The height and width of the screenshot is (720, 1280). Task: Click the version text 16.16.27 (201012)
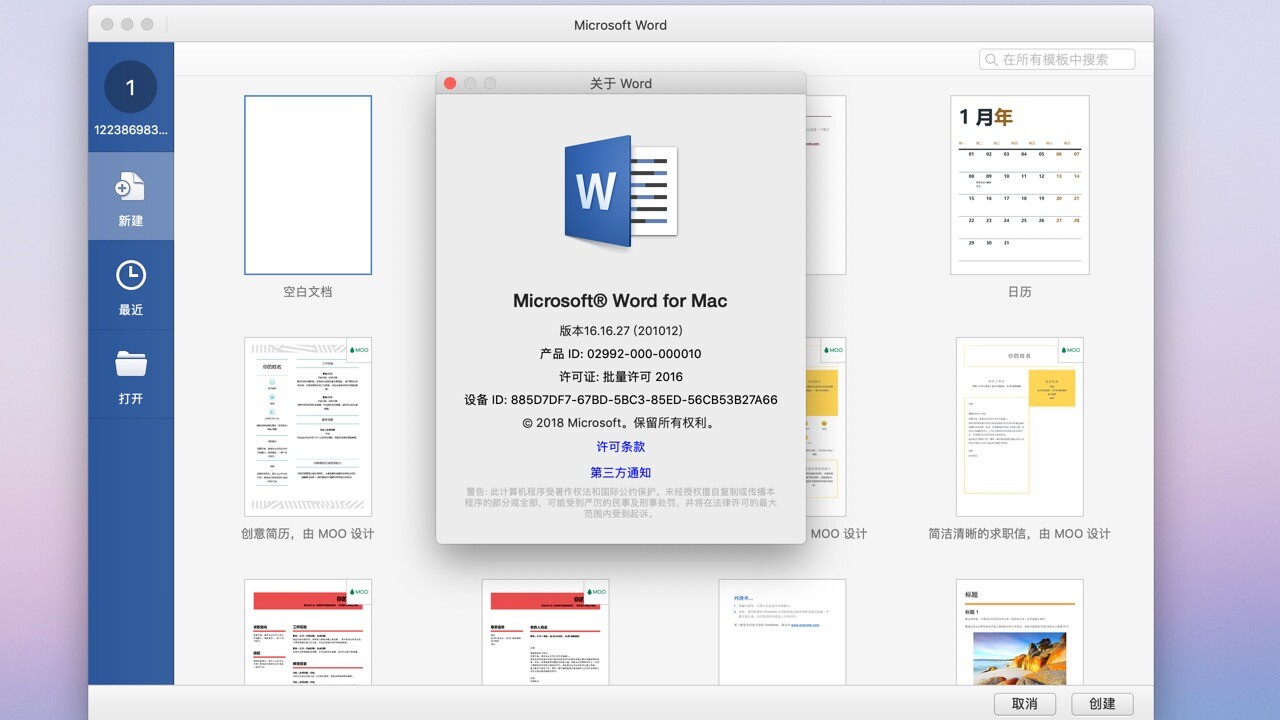[621, 330]
